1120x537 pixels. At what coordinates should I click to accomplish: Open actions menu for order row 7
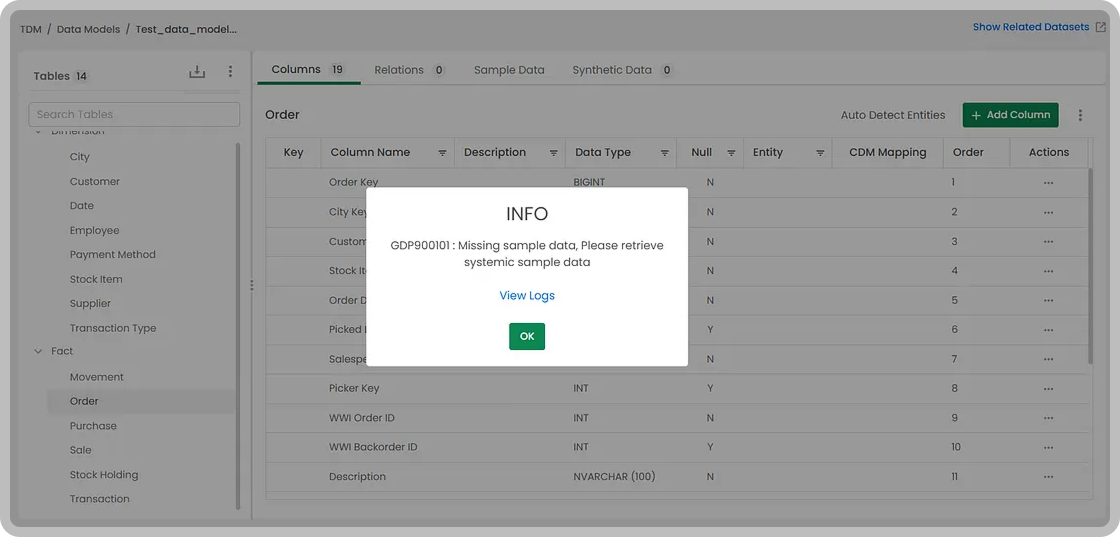pos(1049,359)
